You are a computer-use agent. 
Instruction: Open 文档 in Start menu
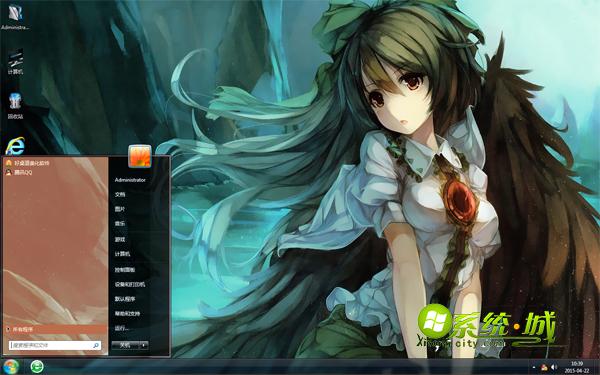pyautogui.click(x=120, y=194)
